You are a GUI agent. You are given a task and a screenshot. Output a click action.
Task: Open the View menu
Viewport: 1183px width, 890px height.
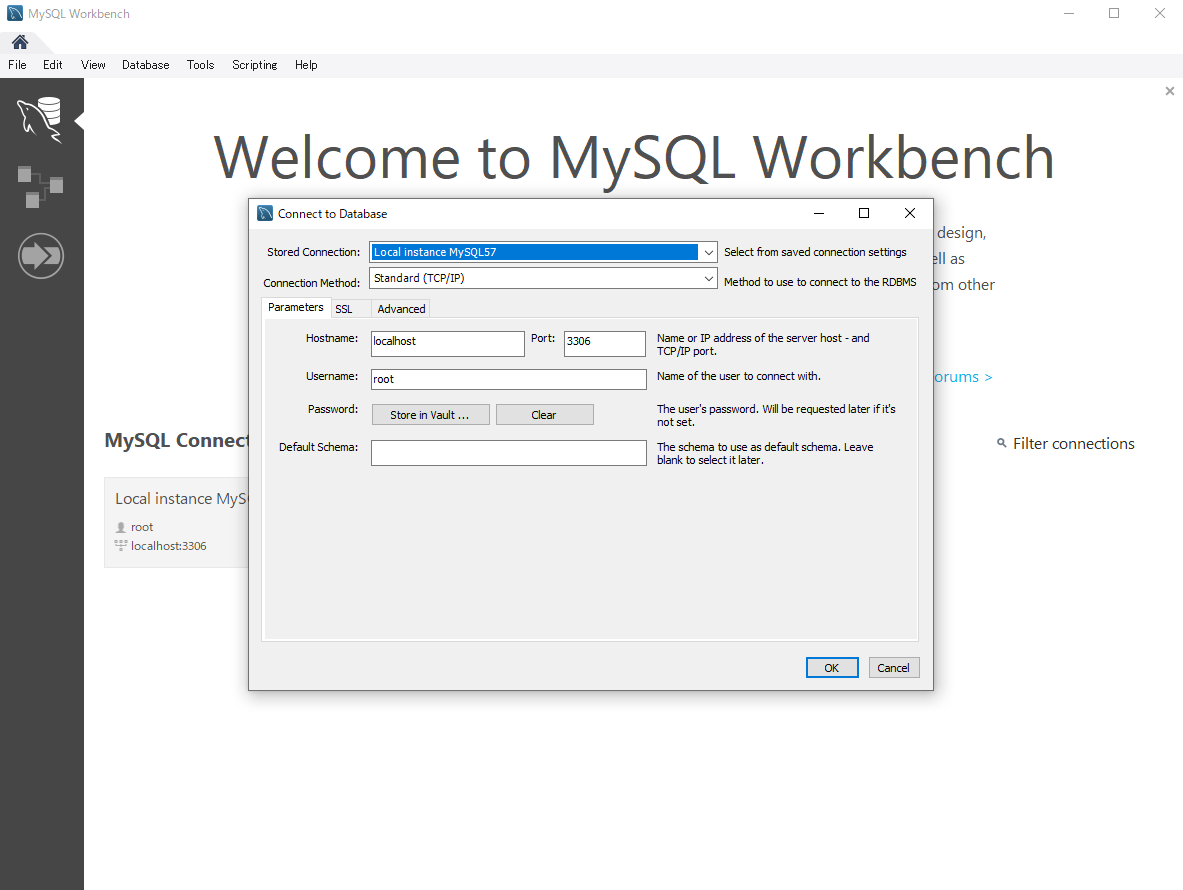94,65
